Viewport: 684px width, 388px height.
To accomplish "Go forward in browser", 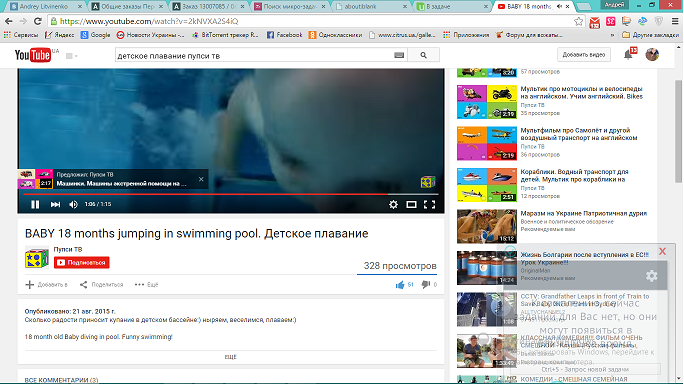I will pos(23,21).
